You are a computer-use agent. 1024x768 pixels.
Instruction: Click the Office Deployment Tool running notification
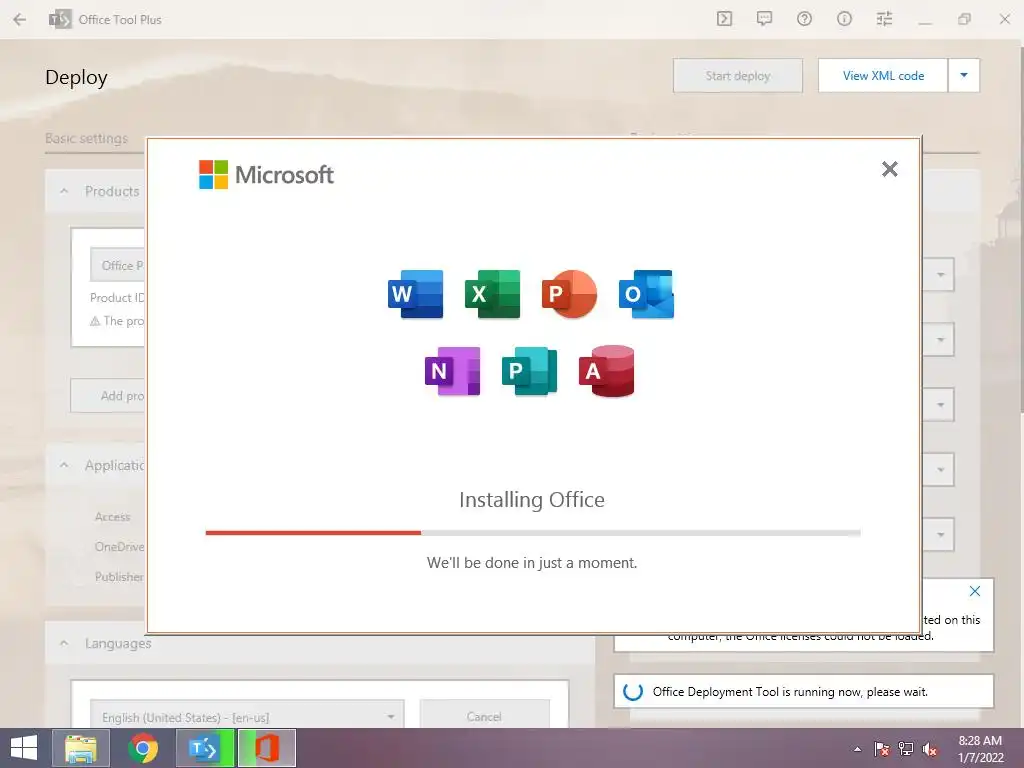[x=804, y=692]
